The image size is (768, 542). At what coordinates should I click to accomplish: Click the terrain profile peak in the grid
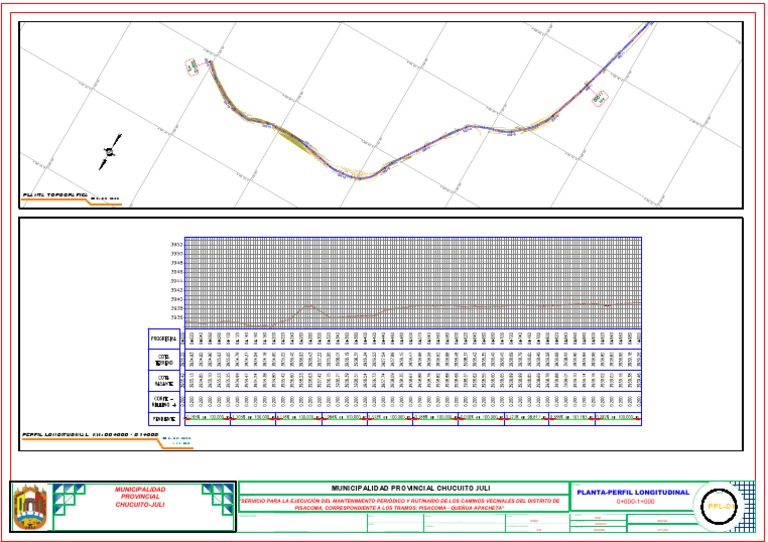point(309,306)
